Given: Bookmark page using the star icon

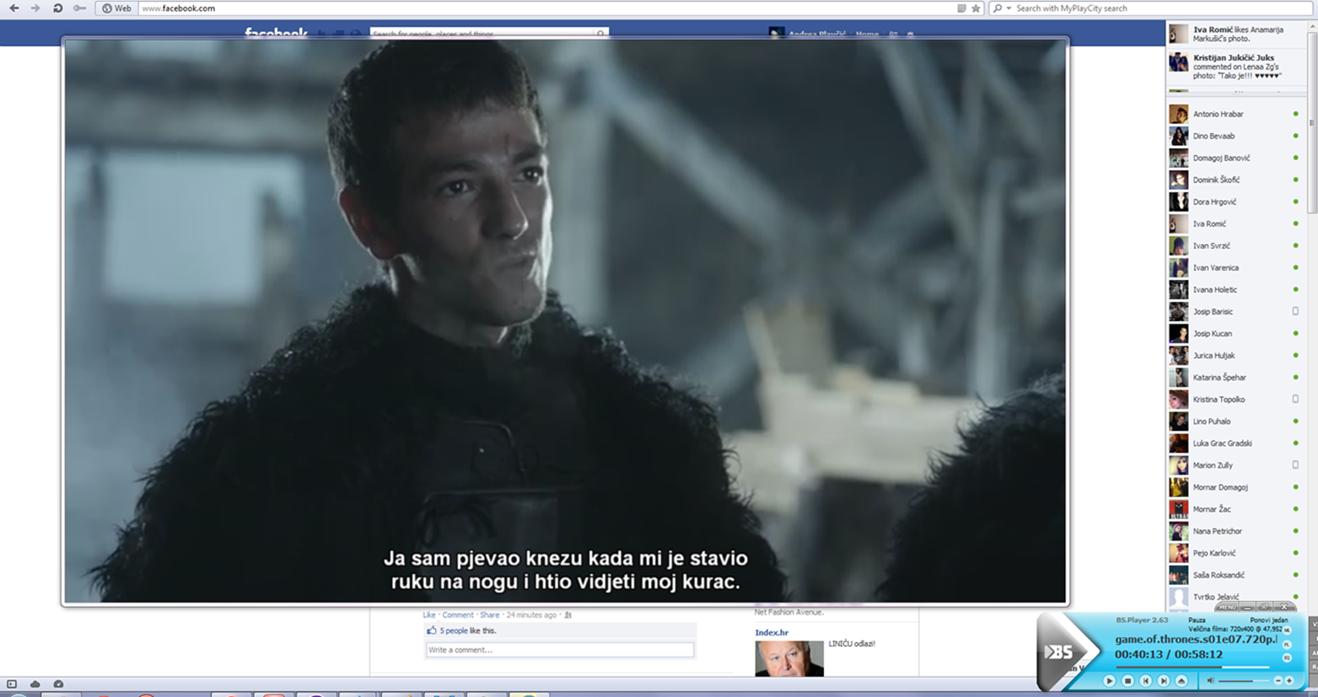Looking at the screenshot, I should [975, 8].
